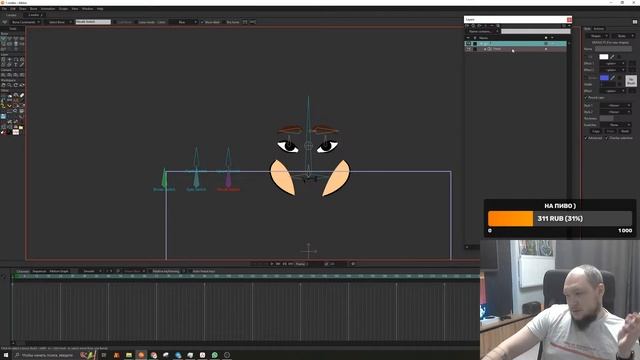Select the Zoom Camera tool
Screen dimensions: 640x360
coord(9,75)
